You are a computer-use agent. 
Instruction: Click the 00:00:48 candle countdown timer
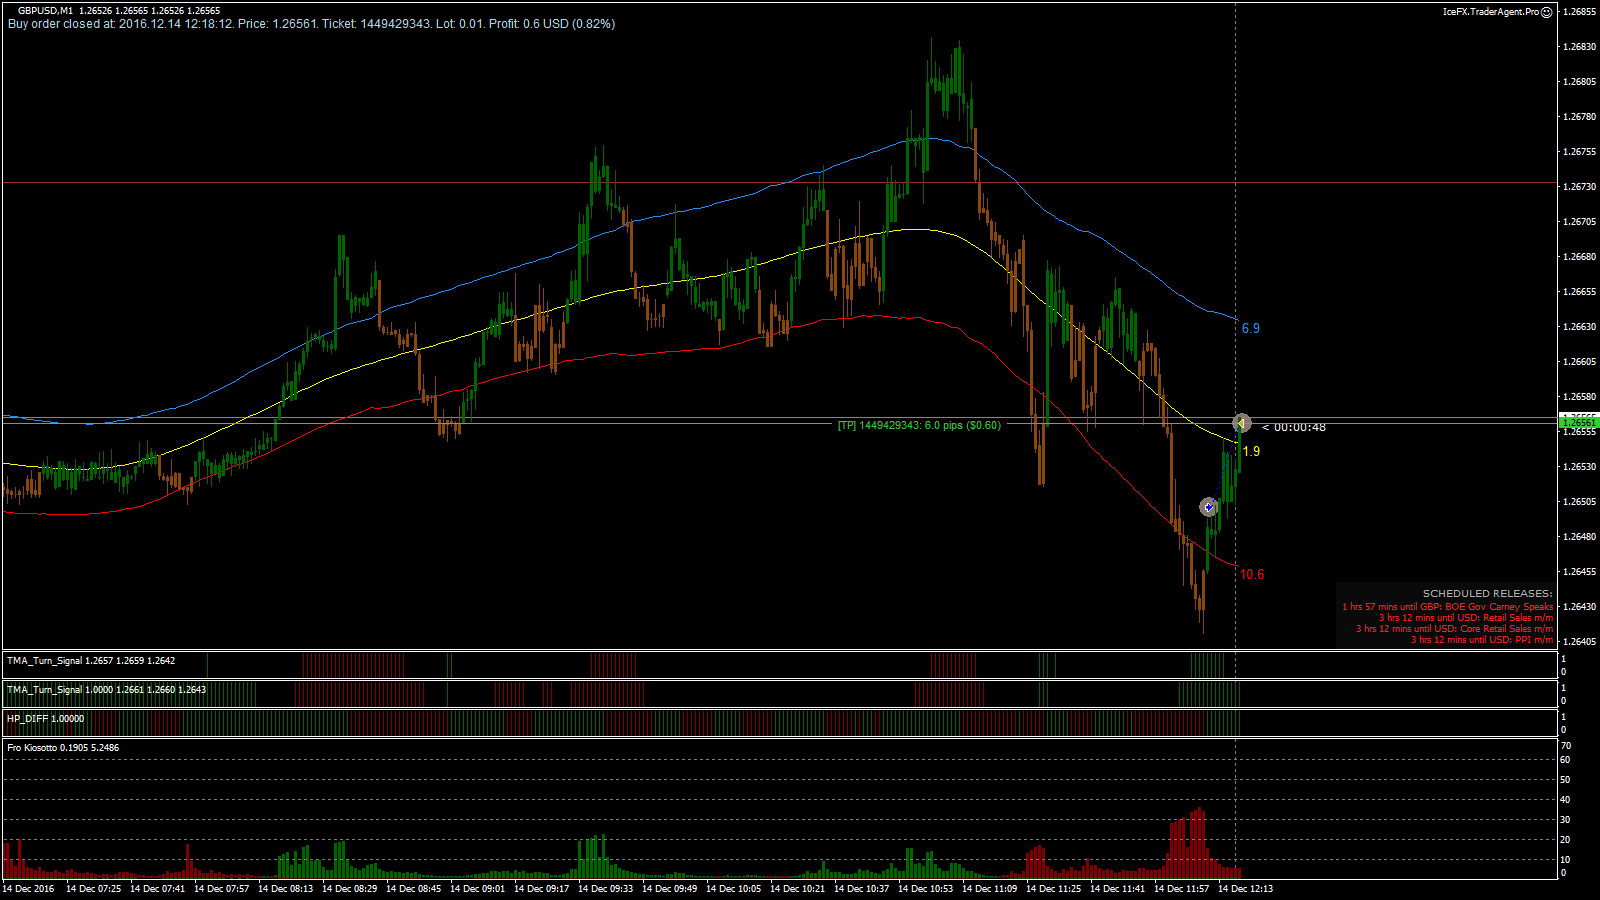click(1294, 427)
